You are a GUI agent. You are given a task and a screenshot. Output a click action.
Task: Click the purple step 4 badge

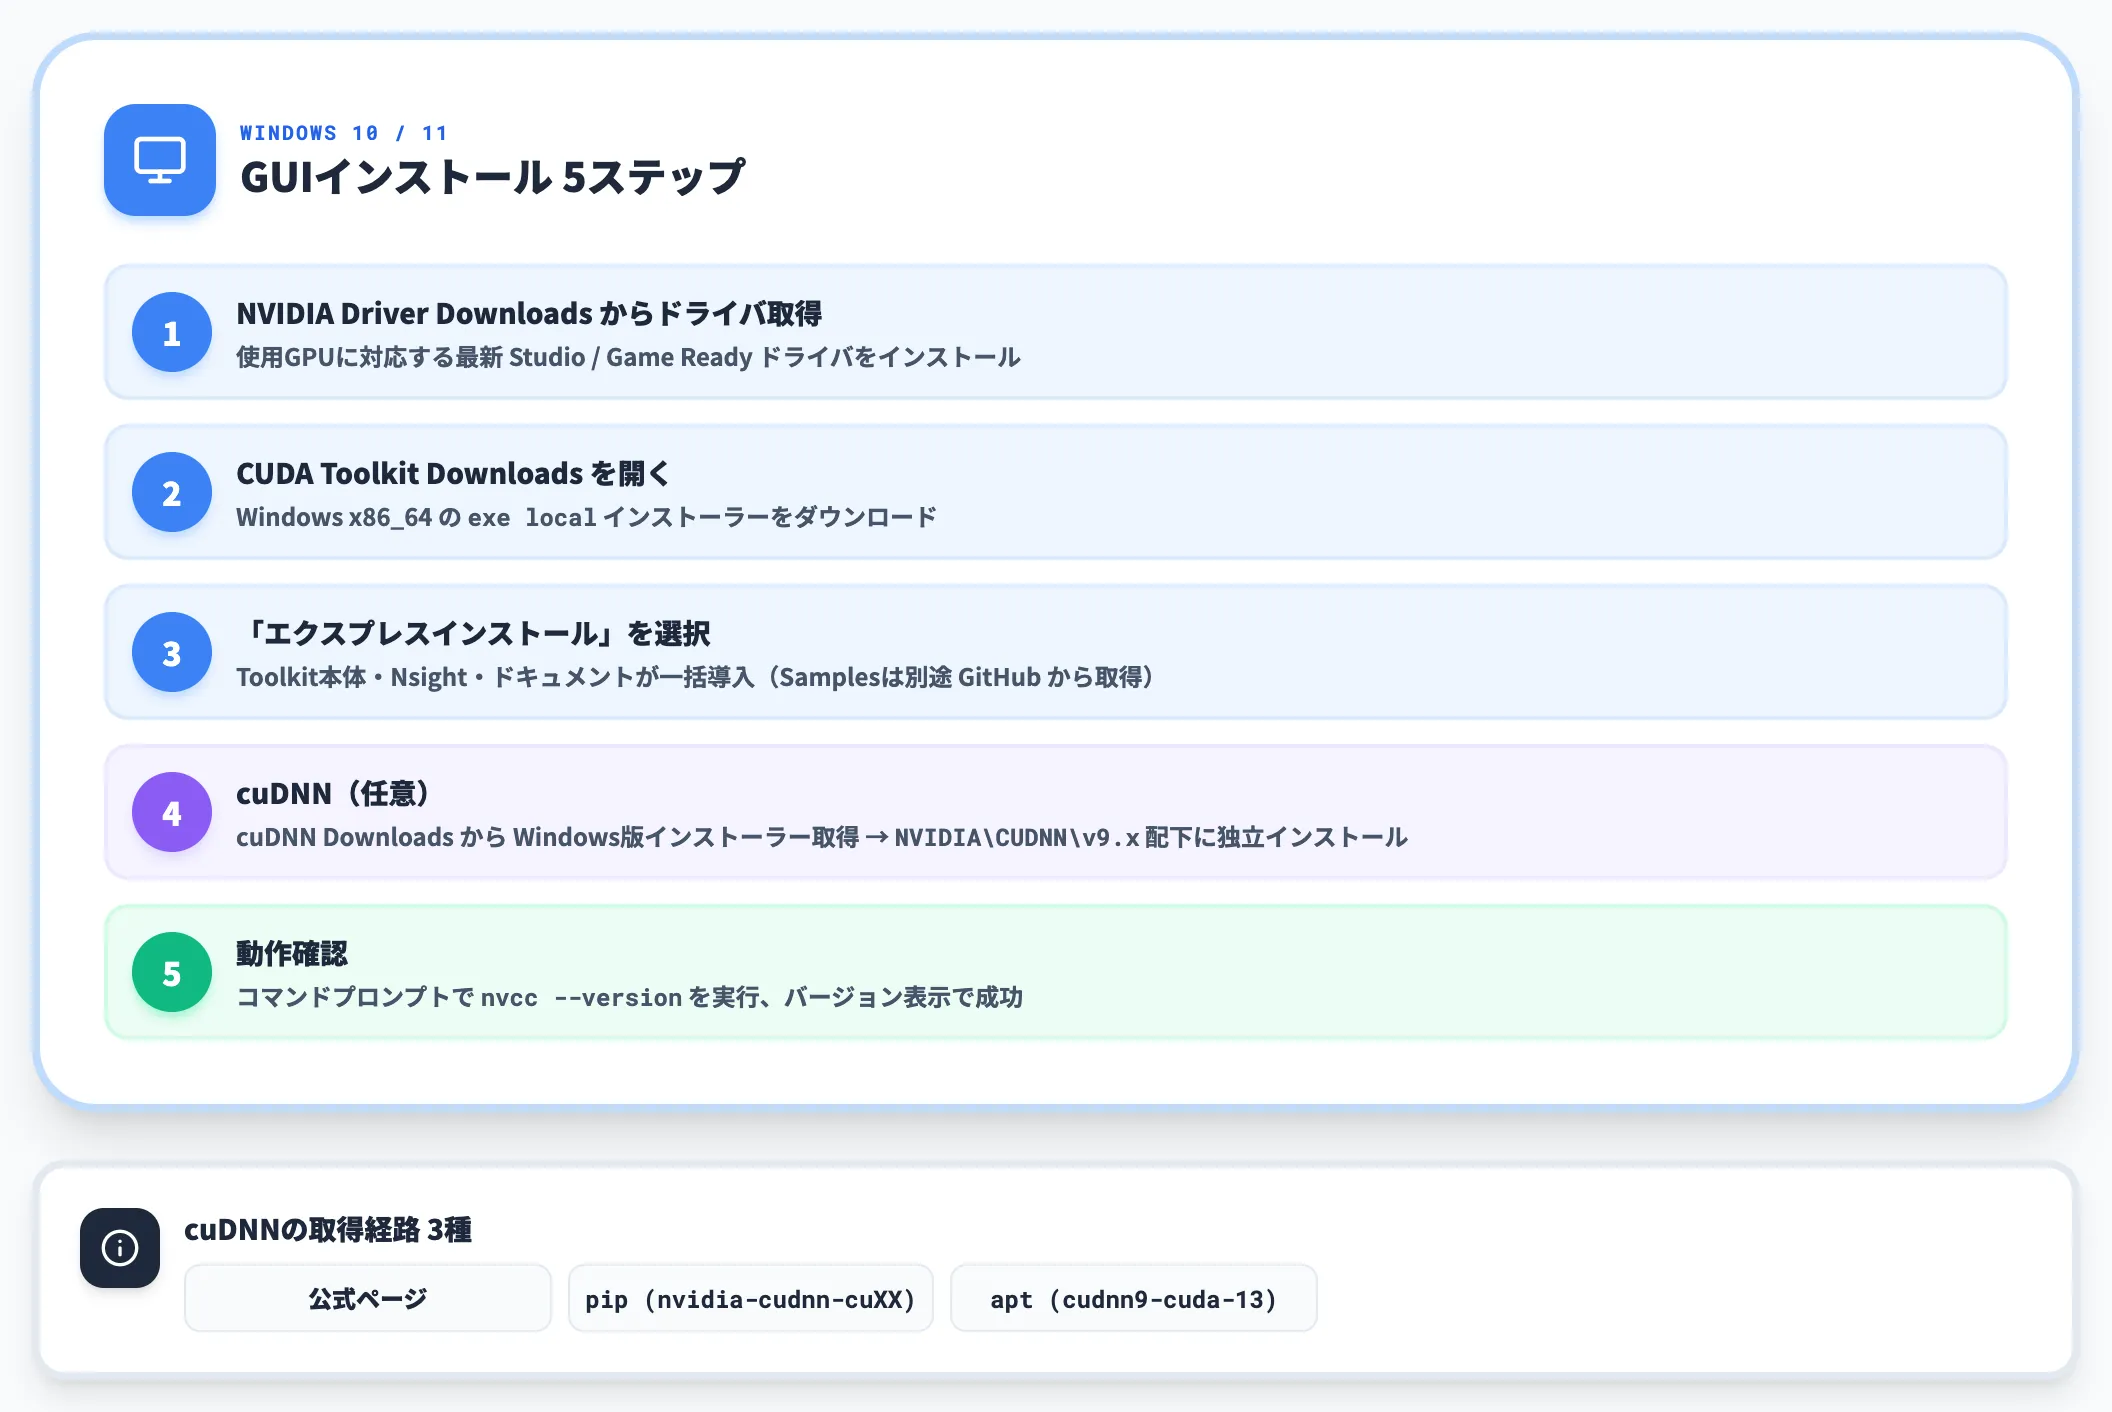(172, 812)
